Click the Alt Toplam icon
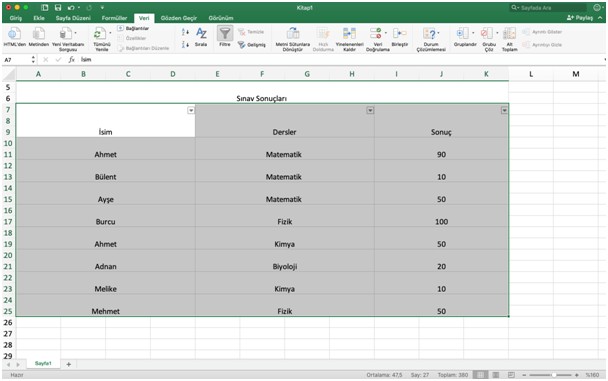 [510, 34]
